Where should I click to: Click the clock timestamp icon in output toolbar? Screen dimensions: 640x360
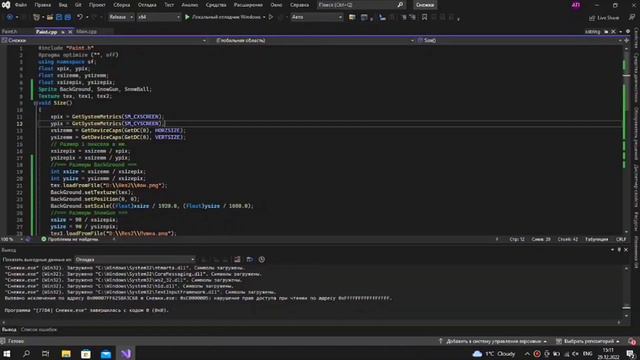pos(262,260)
